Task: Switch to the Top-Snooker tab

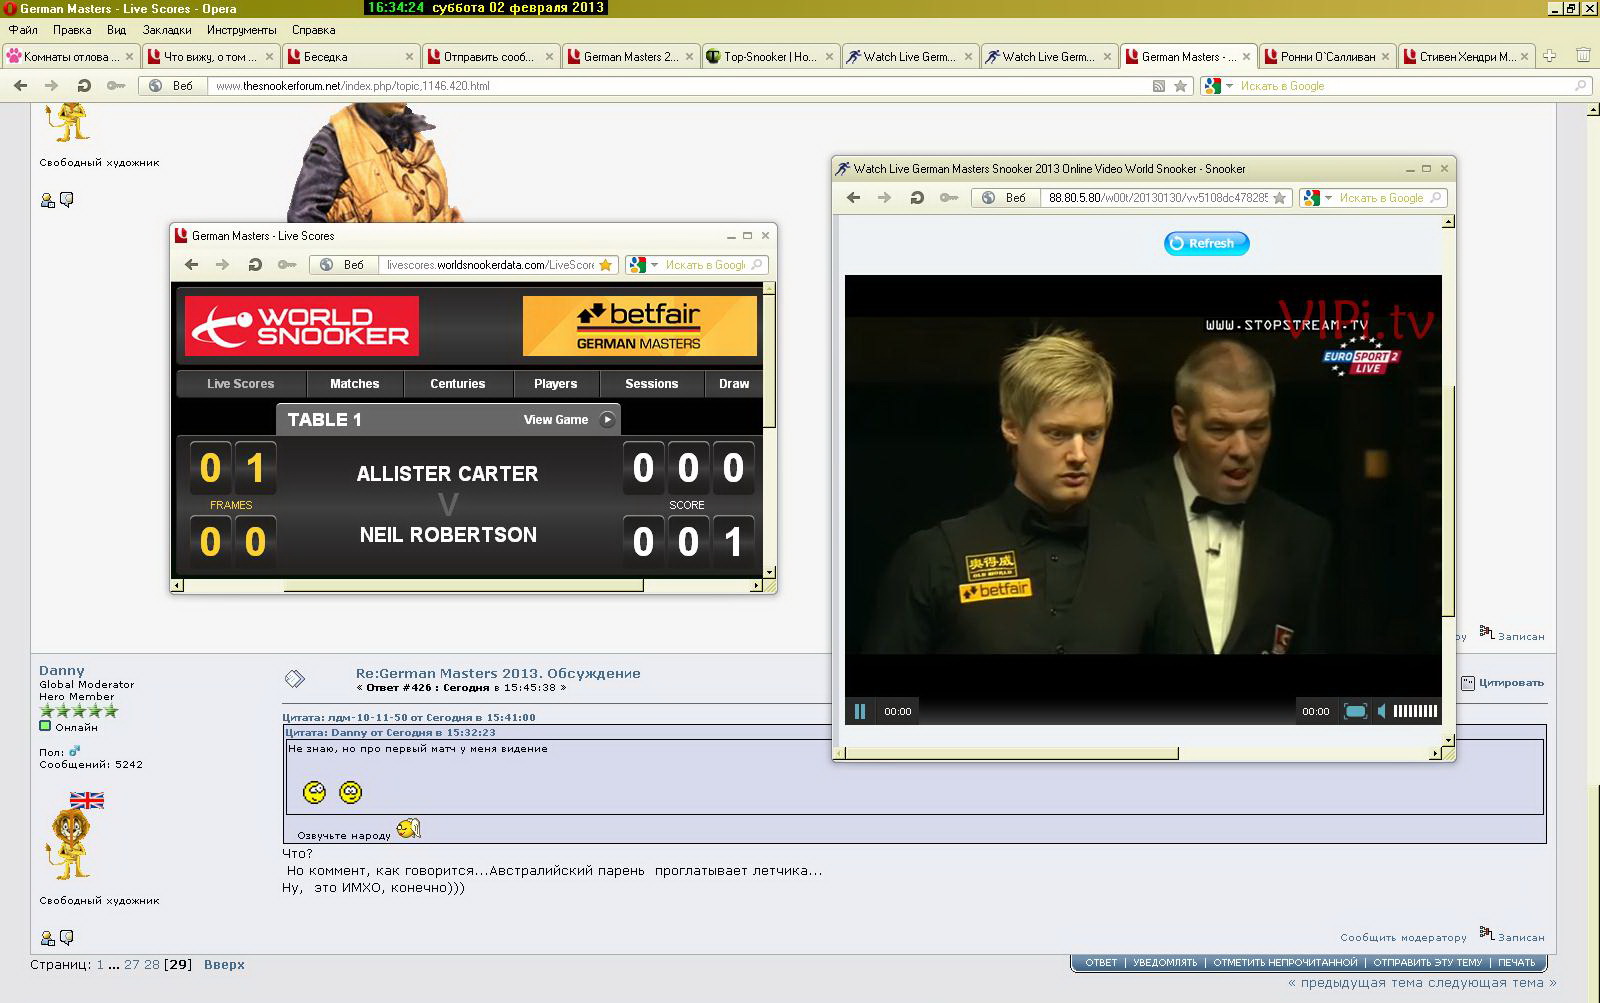Action: 769,56
